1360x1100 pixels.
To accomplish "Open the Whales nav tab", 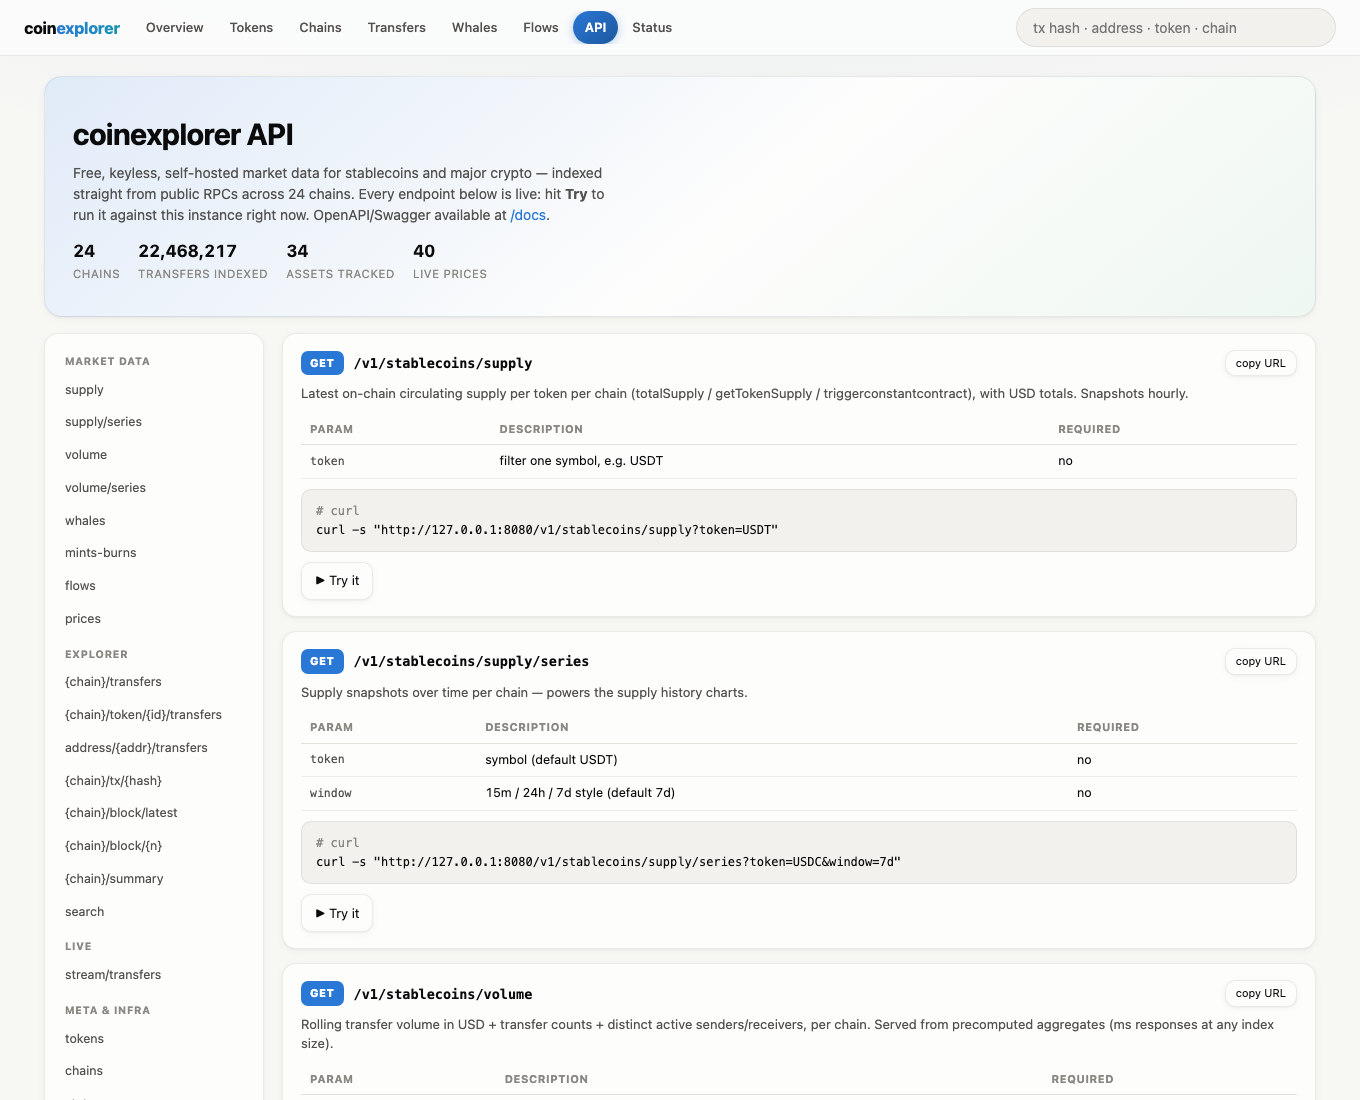I will click(474, 28).
